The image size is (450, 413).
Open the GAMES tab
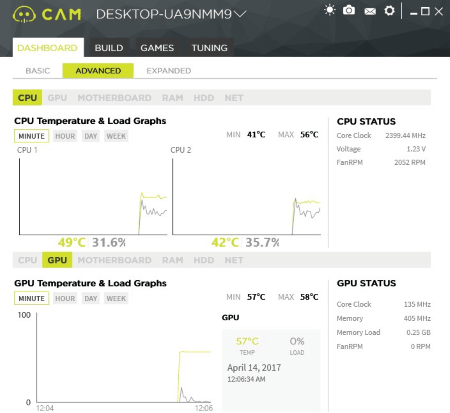[157, 48]
